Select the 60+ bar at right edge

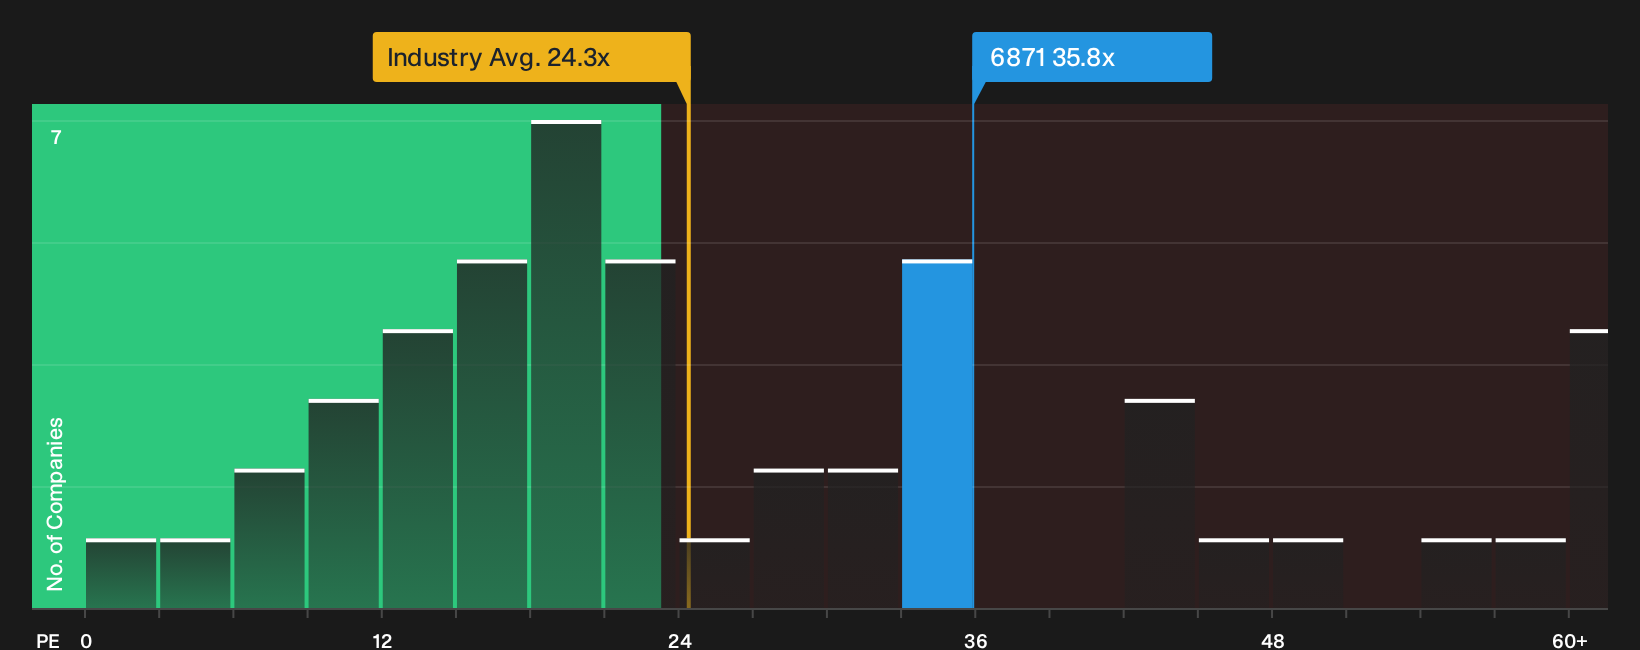pos(1588,469)
